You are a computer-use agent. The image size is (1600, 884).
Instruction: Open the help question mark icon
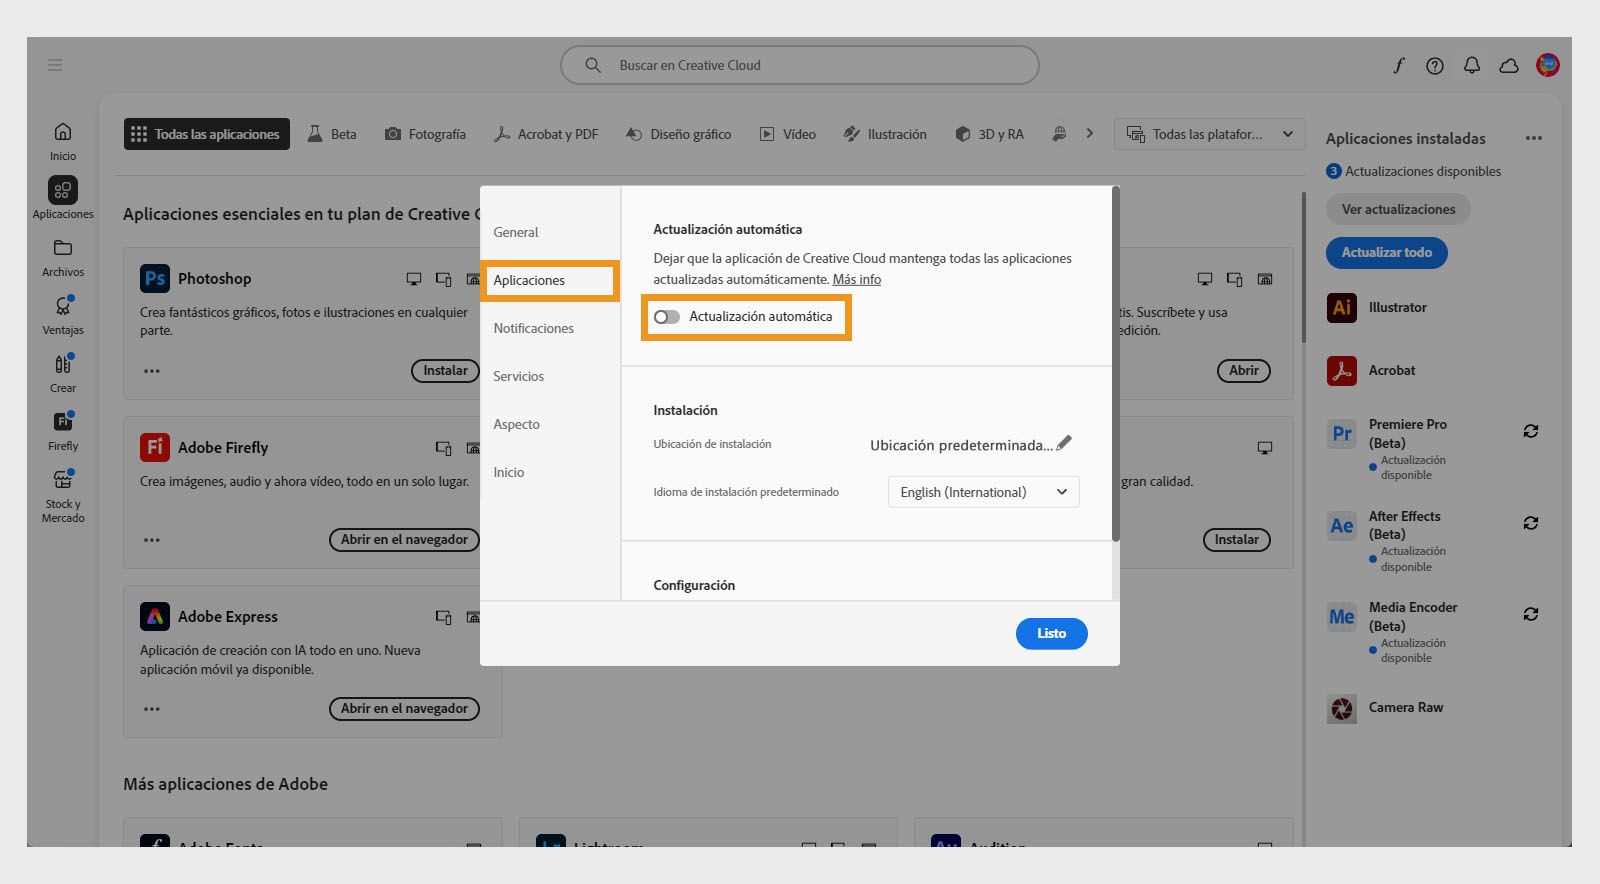click(1435, 65)
